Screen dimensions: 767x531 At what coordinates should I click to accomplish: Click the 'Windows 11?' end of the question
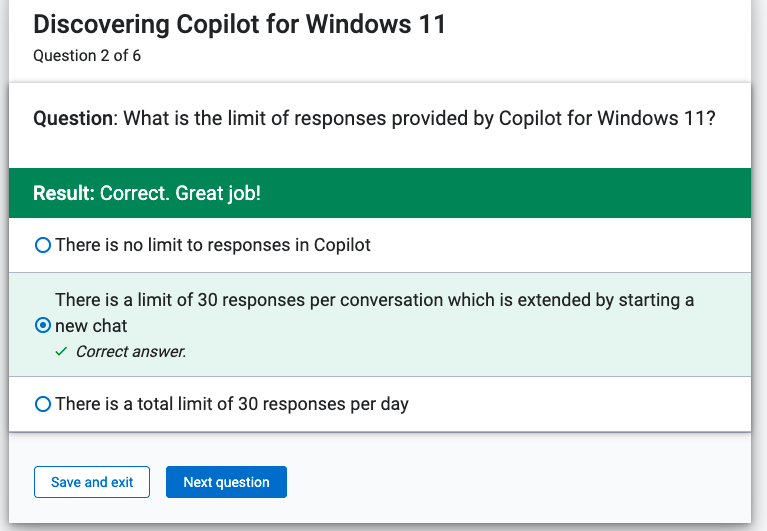click(656, 118)
